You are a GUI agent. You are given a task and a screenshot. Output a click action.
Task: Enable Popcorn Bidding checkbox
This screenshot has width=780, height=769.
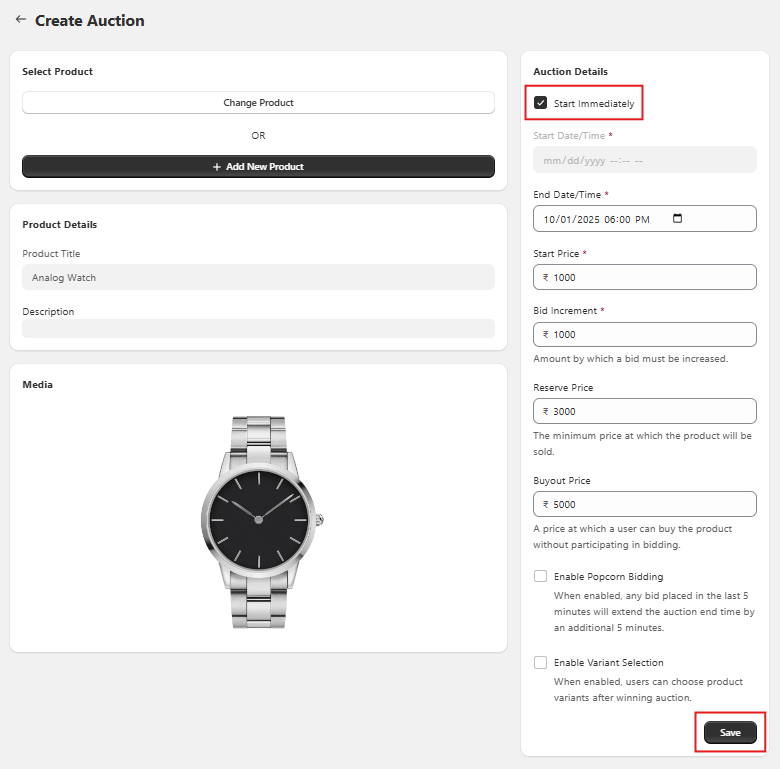coord(541,576)
